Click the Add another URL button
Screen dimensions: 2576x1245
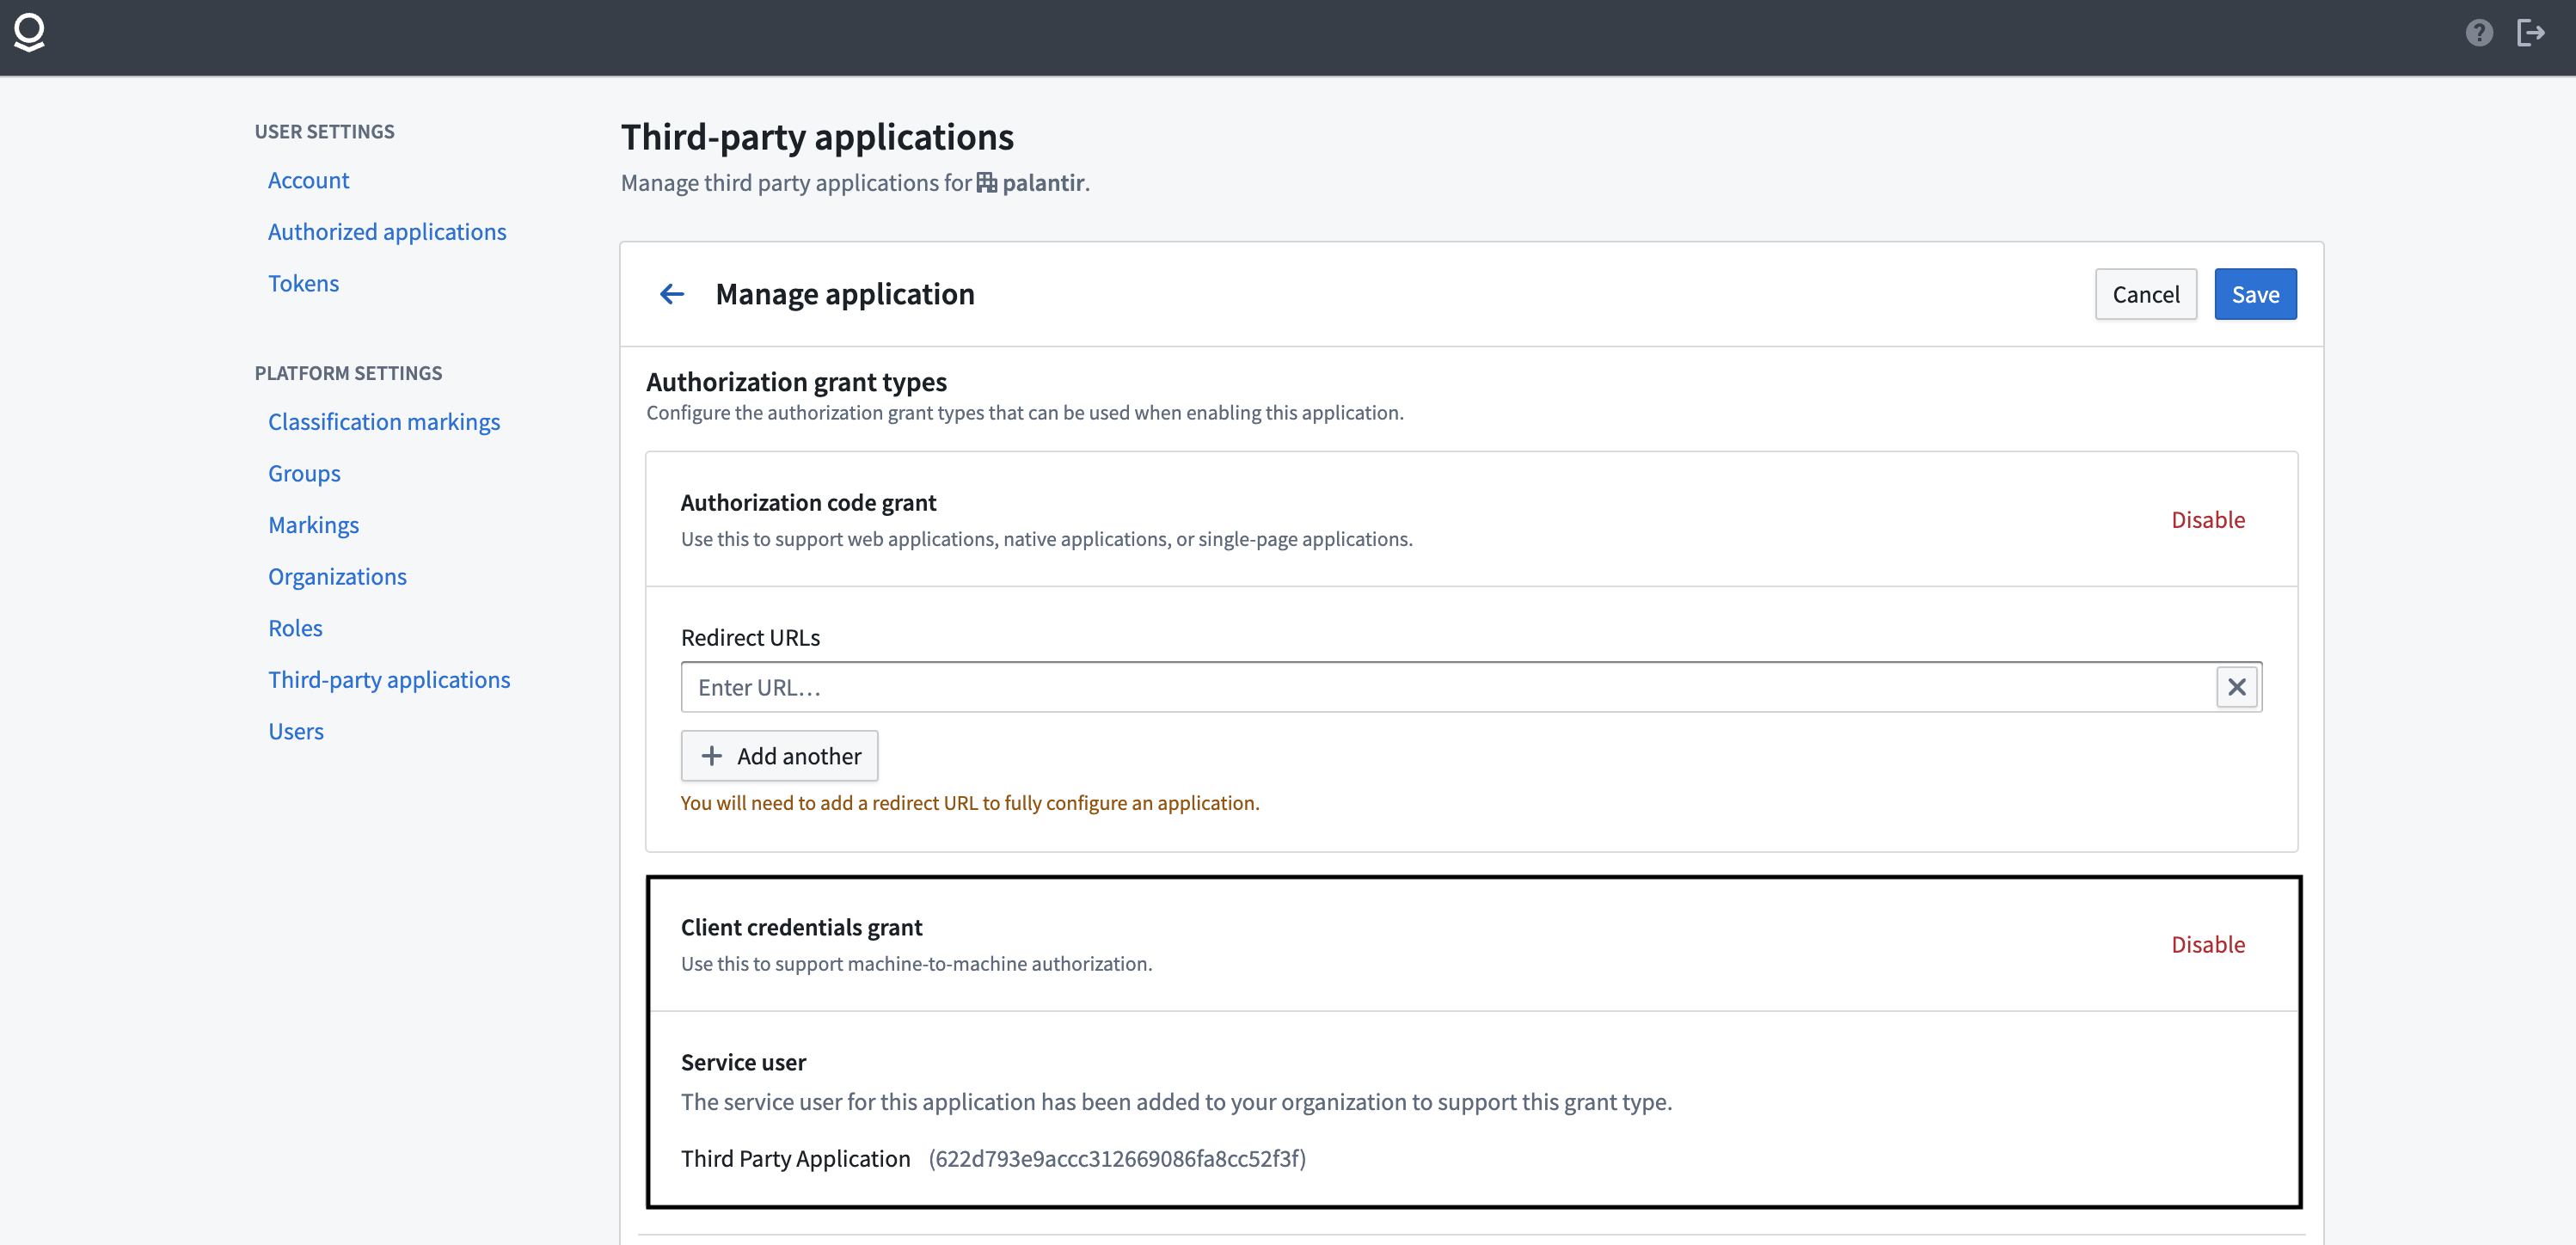[779, 756]
